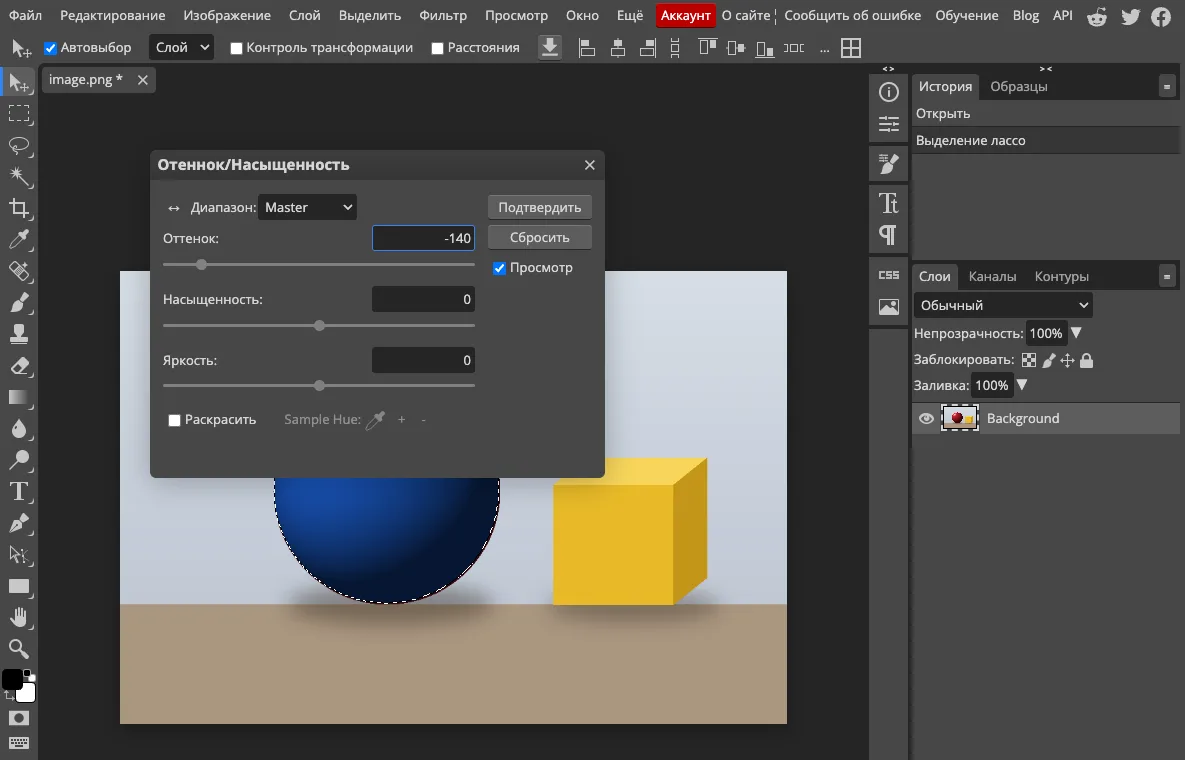Image resolution: width=1185 pixels, height=760 pixels.
Task: Disable the Просмотр preview checkbox
Action: click(x=500, y=268)
